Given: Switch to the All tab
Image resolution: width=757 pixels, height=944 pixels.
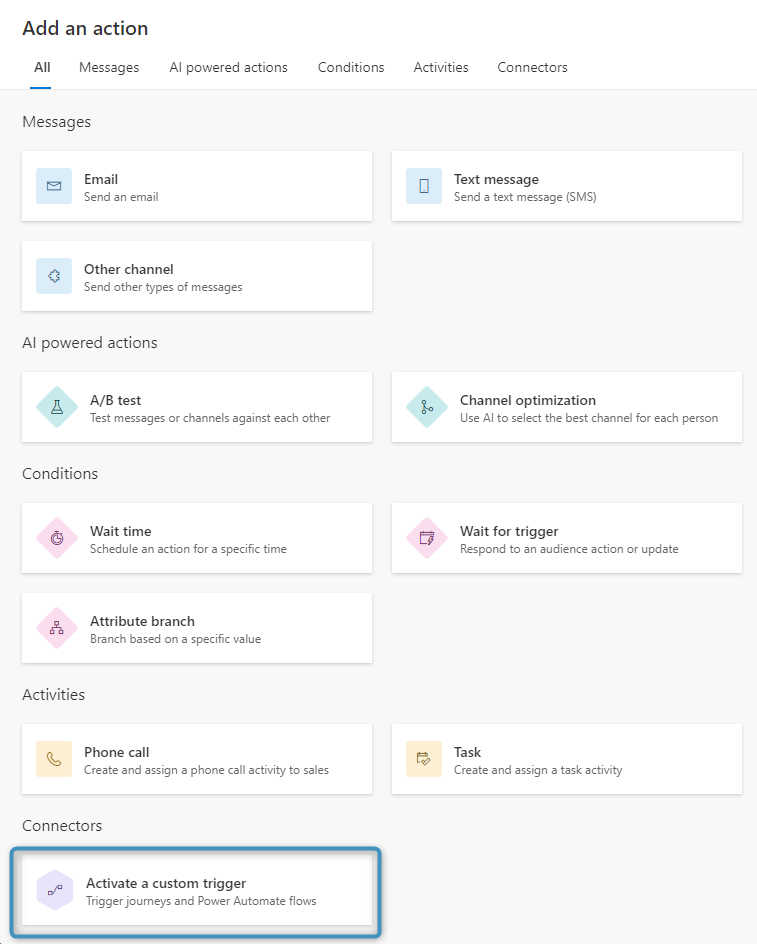Looking at the screenshot, I should coord(42,67).
